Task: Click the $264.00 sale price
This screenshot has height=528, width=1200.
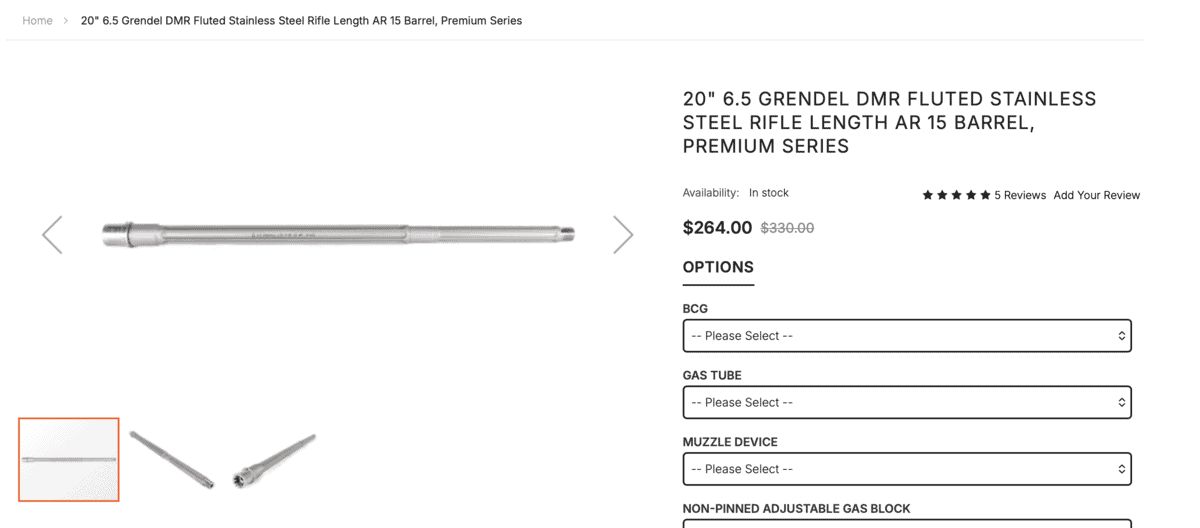Action: coord(717,227)
